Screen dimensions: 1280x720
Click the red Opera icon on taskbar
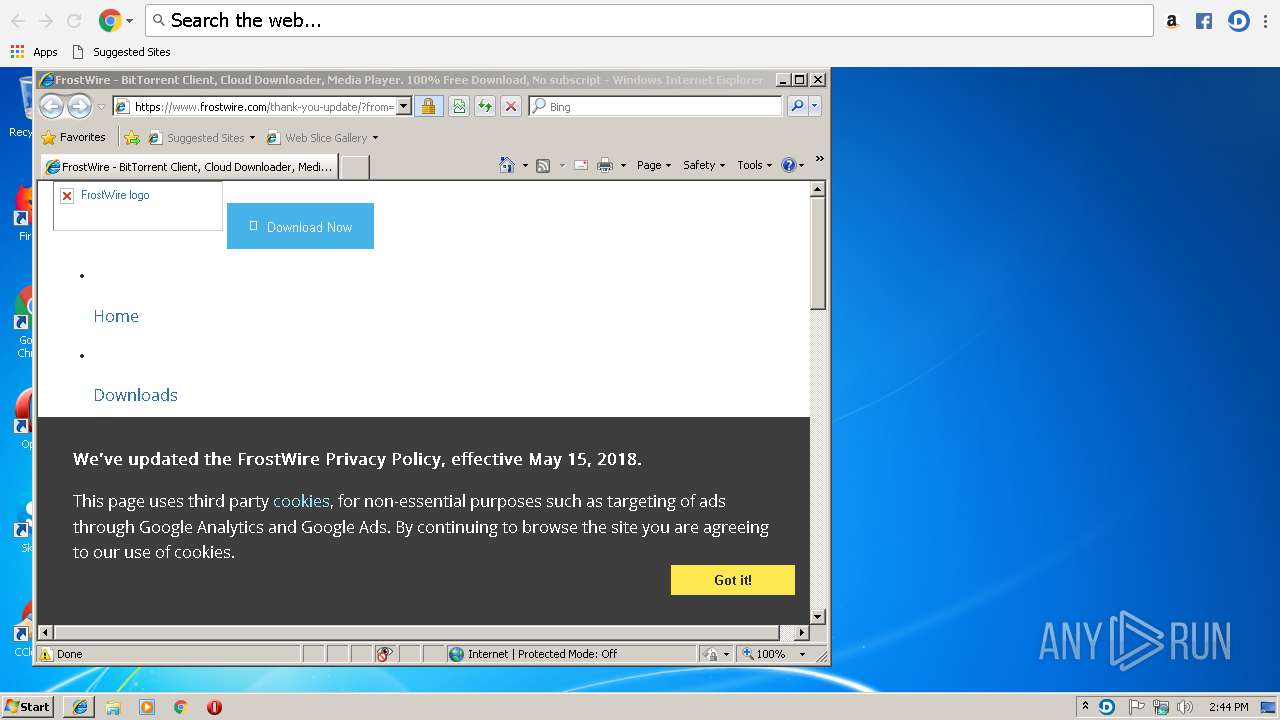coord(214,707)
